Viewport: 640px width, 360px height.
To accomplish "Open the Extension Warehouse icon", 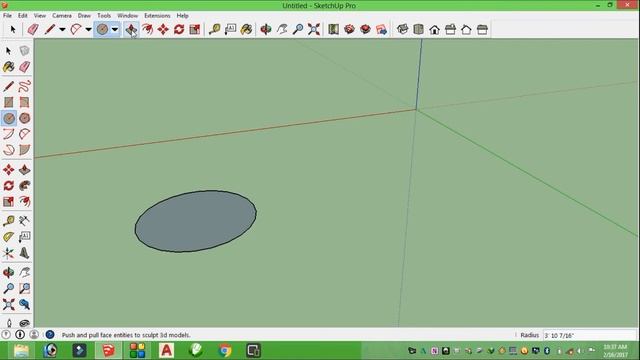I will click(365, 29).
